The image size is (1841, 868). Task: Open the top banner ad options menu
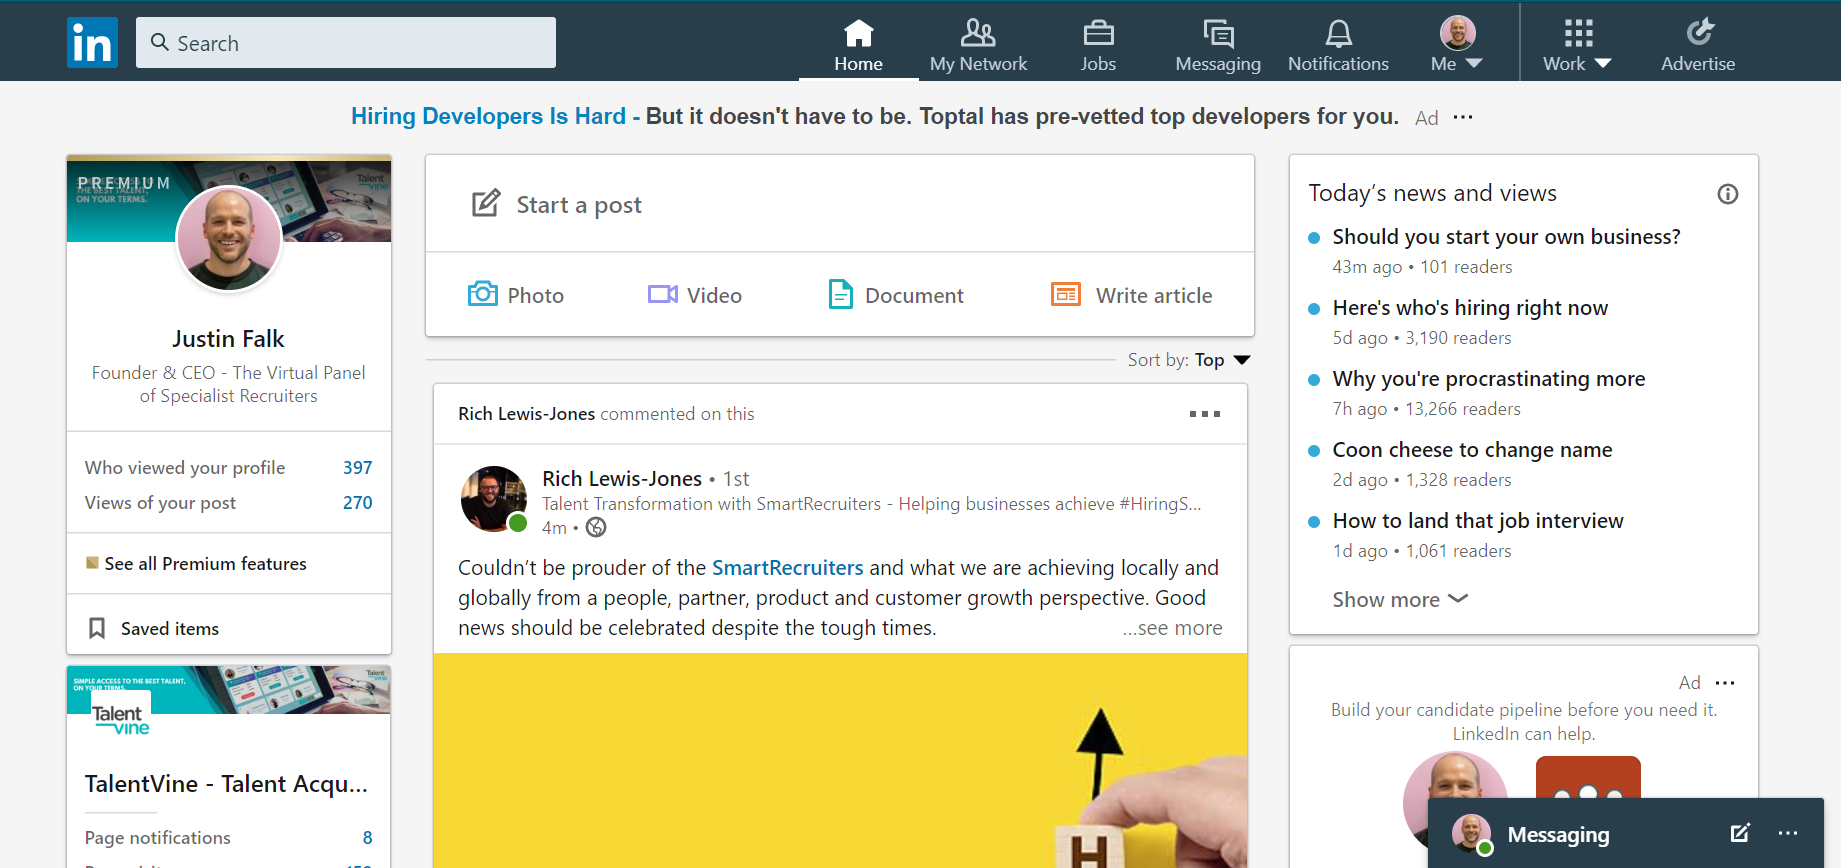tap(1463, 117)
